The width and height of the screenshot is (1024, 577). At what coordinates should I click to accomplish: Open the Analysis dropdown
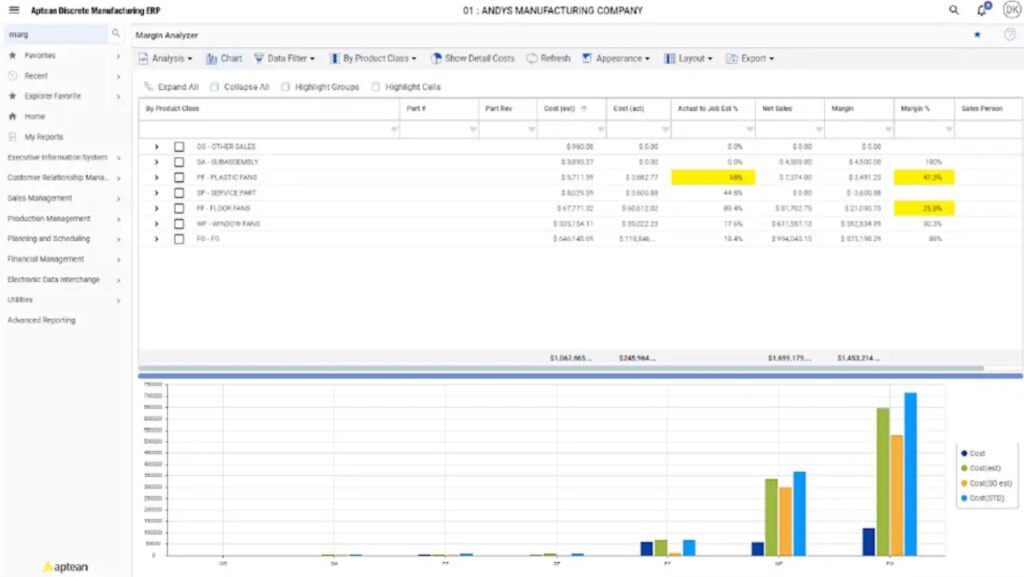click(166, 59)
